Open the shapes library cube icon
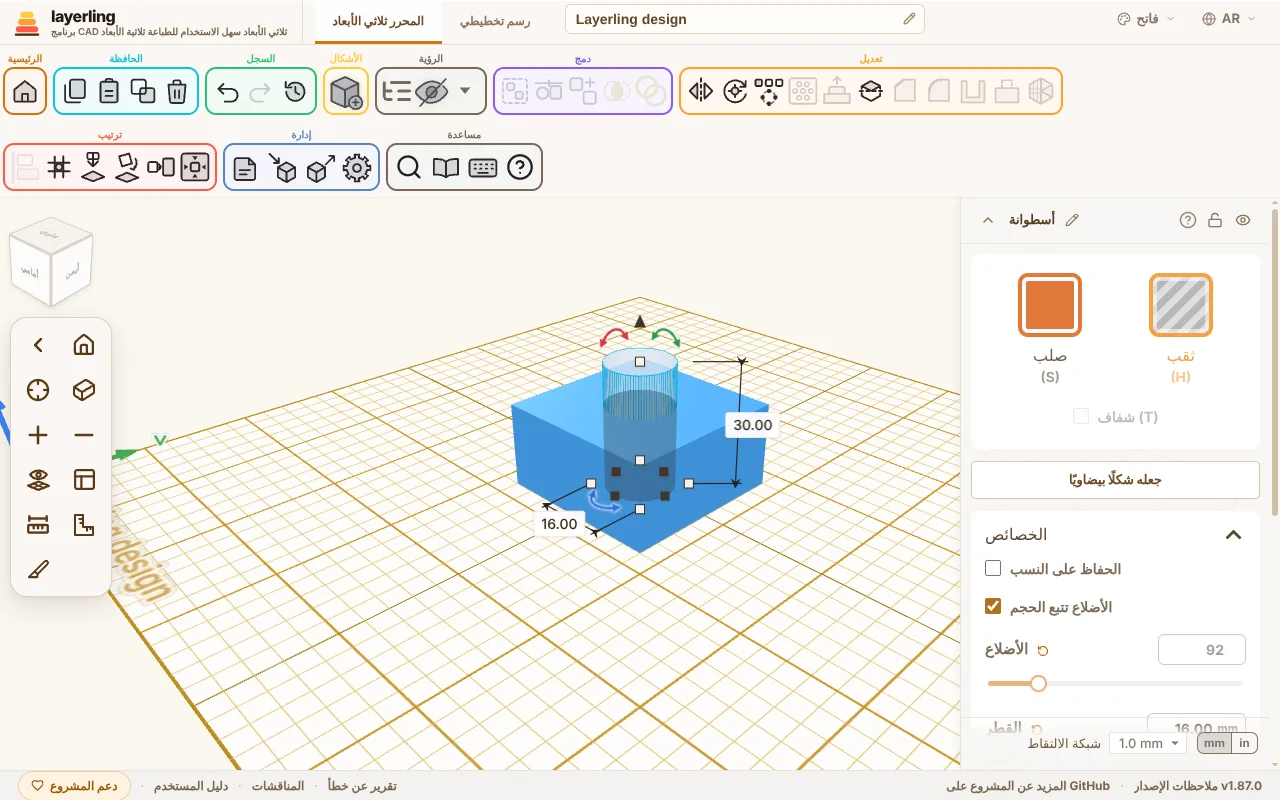The image size is (1280, 800). pyautogui.click(x=346, y=92)
